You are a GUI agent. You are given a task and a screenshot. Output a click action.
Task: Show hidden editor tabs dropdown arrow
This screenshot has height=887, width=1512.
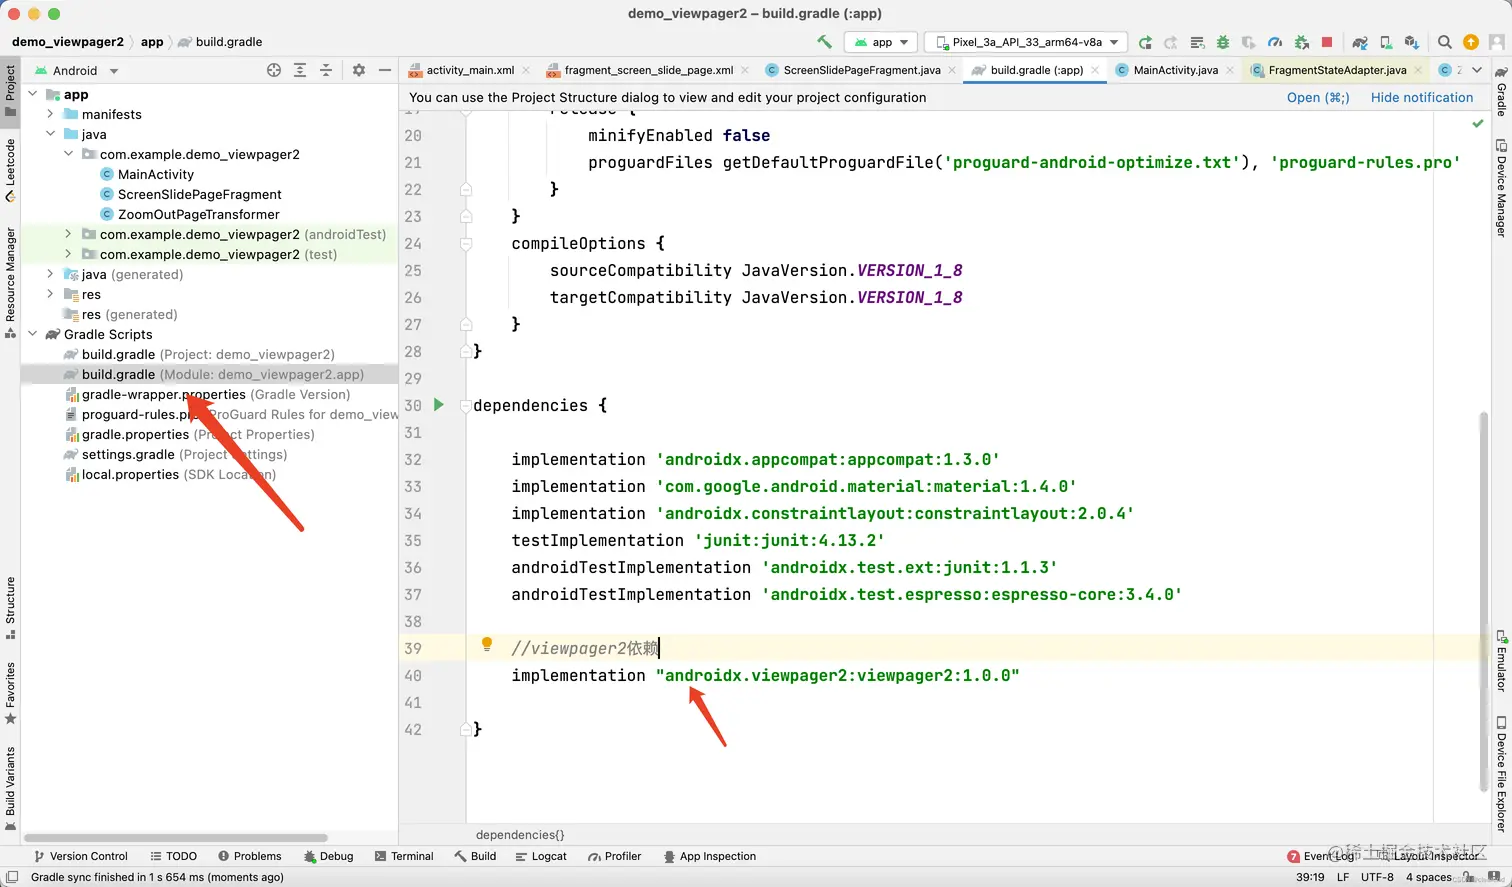(x=1477, y=70)
